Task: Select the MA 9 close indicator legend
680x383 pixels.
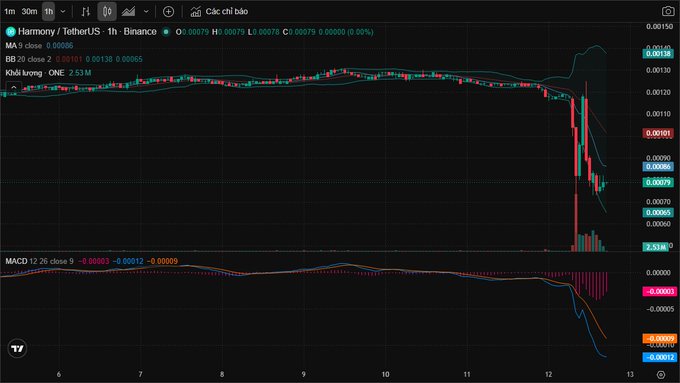Action: (24, 46)
